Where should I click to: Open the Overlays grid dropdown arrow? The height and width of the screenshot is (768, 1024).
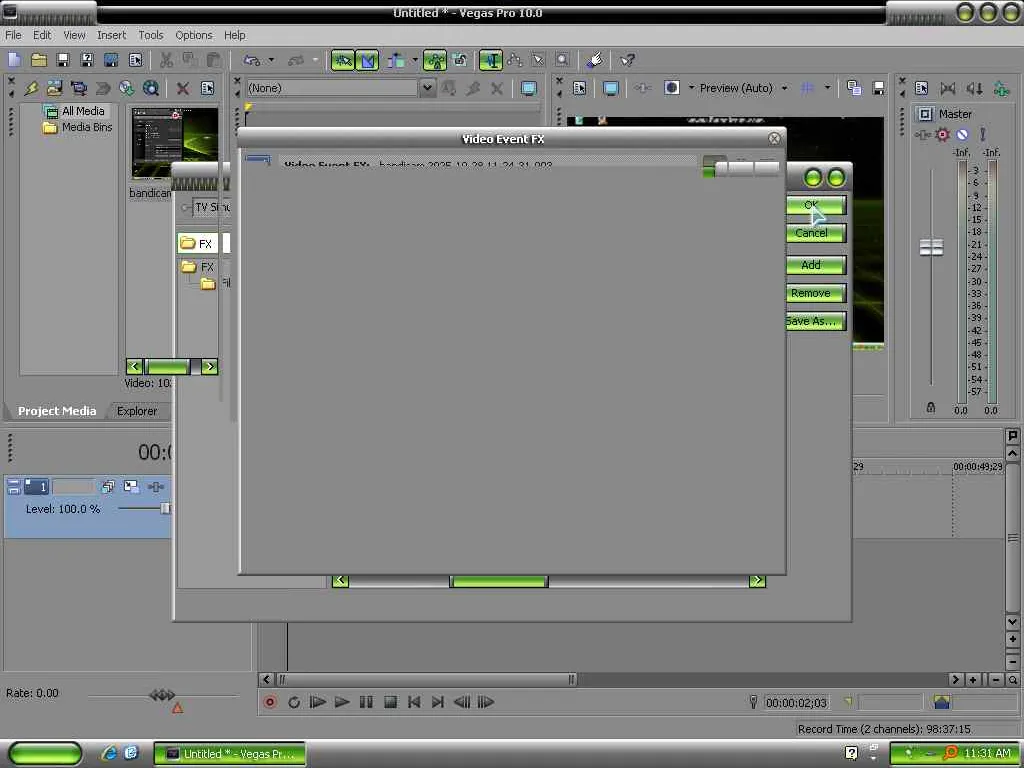click(827, 88)
